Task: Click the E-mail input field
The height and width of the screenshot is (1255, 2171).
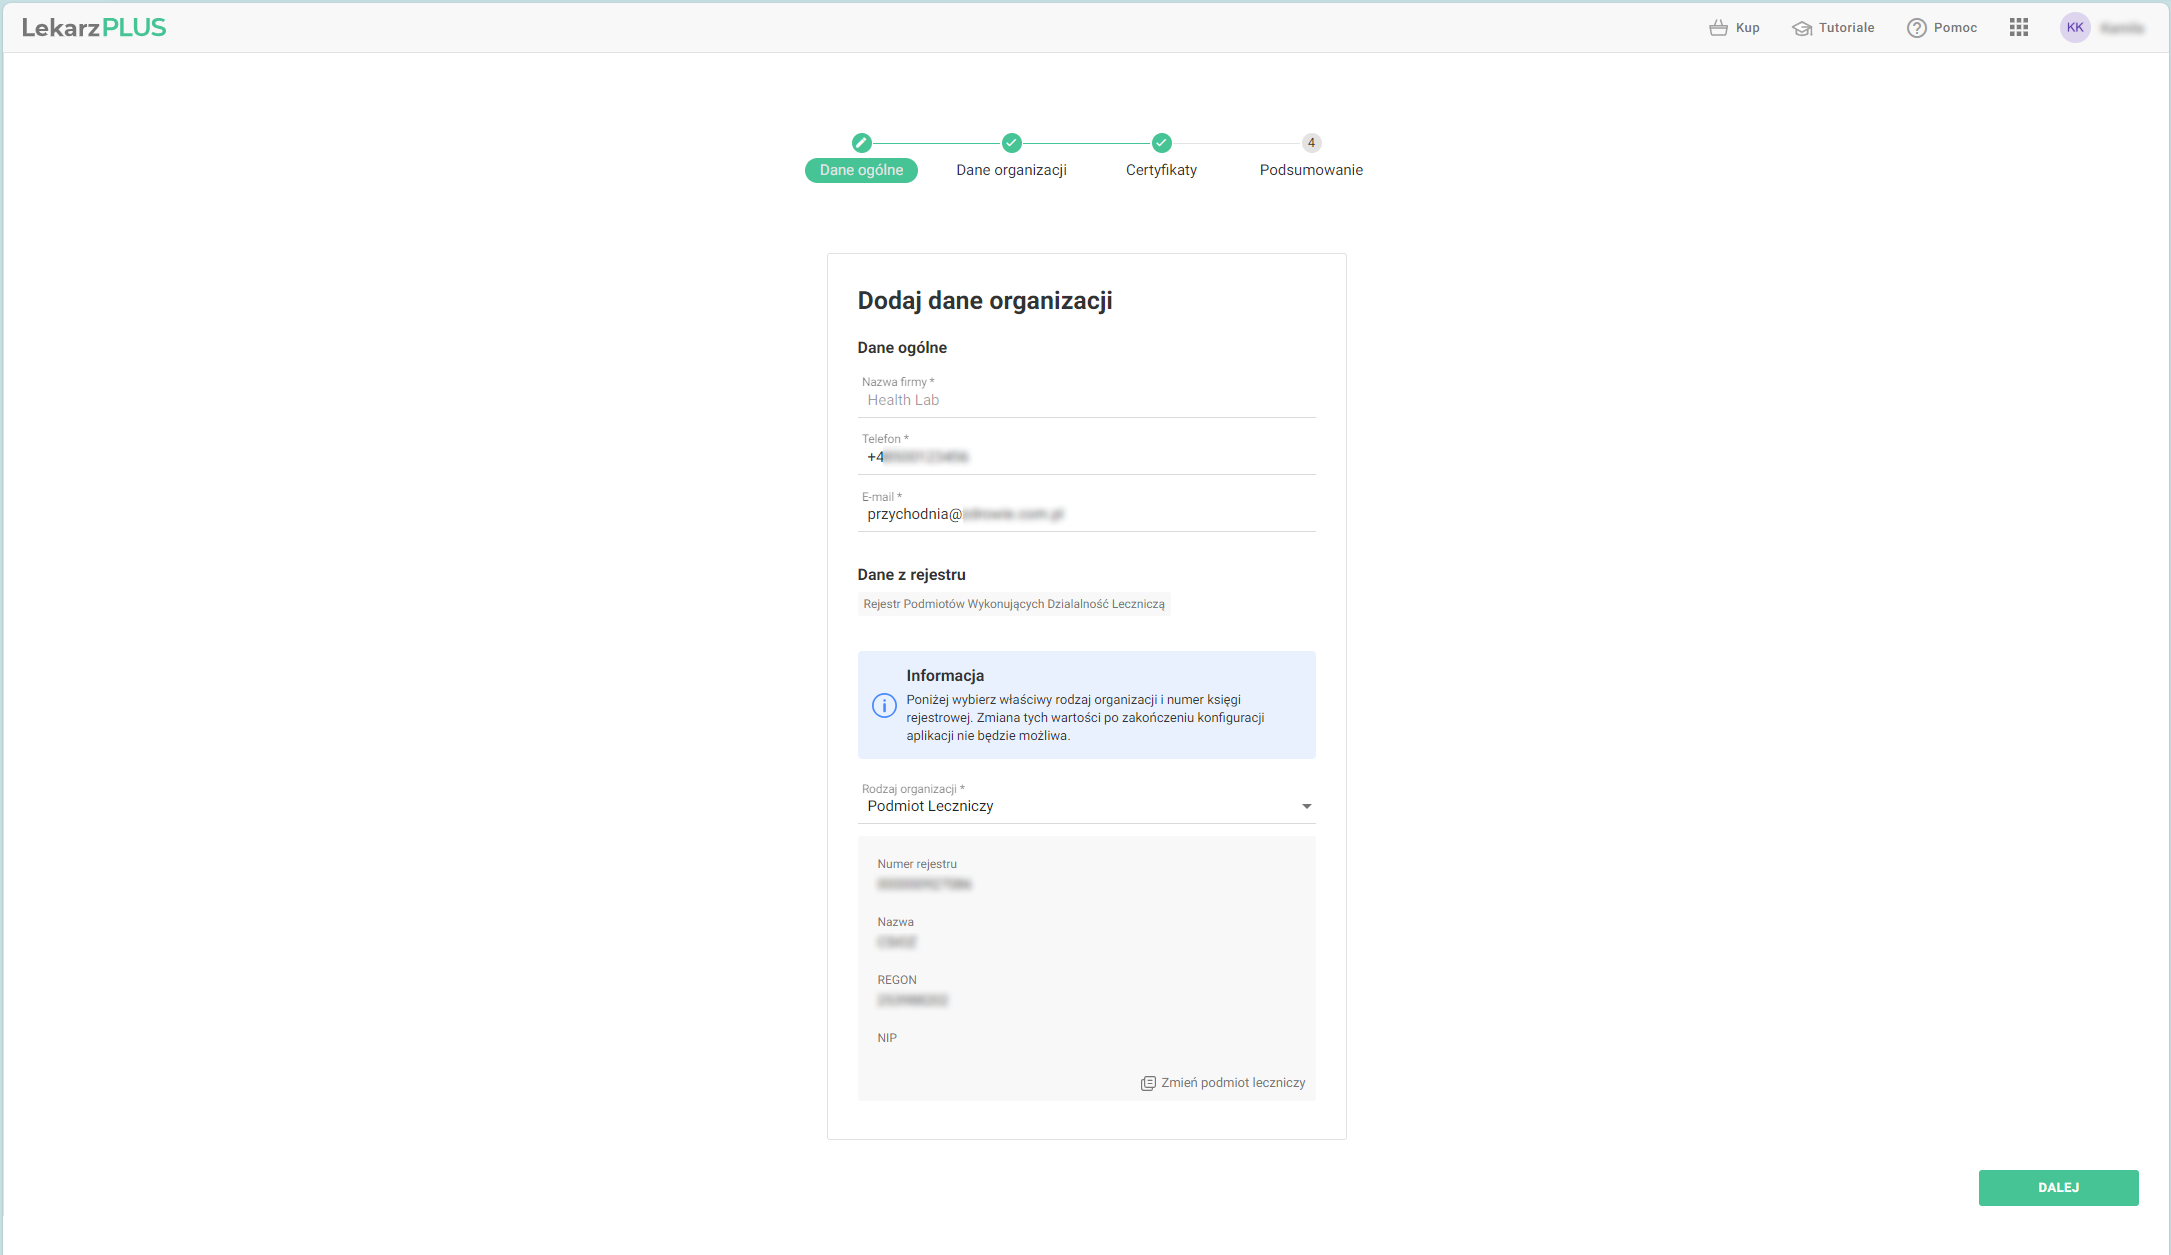Action: [1086, 515]
